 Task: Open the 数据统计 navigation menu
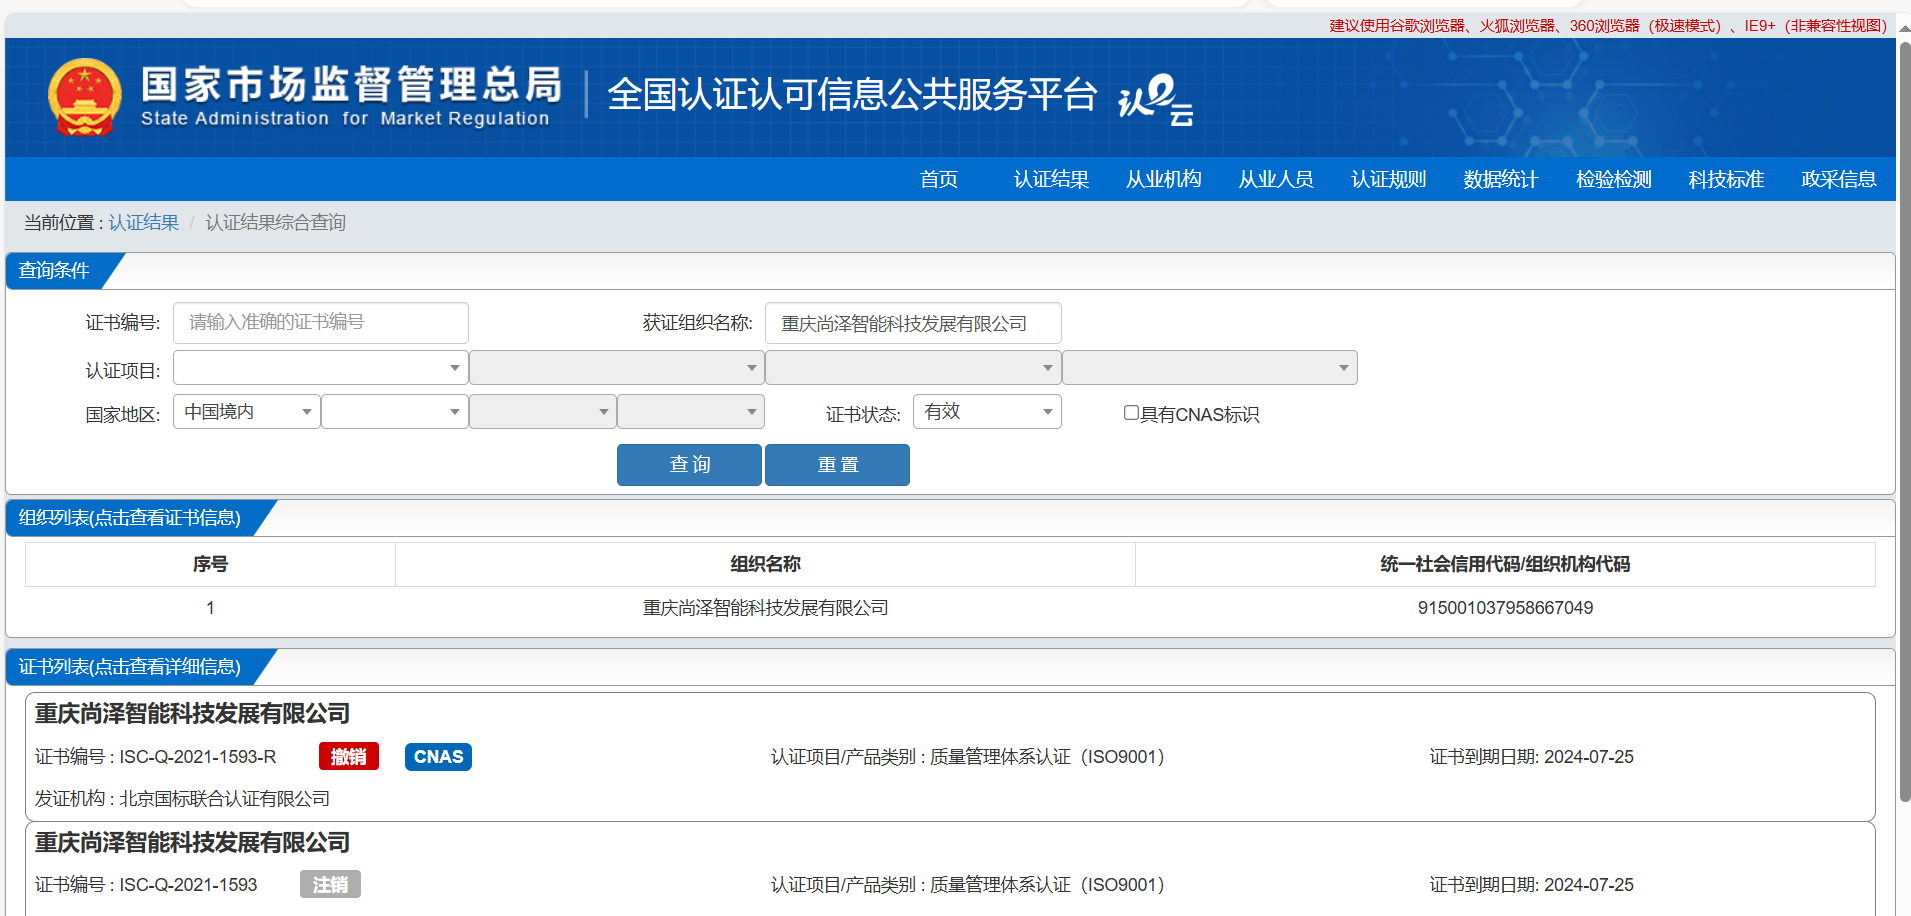[x=1500, y=179]
